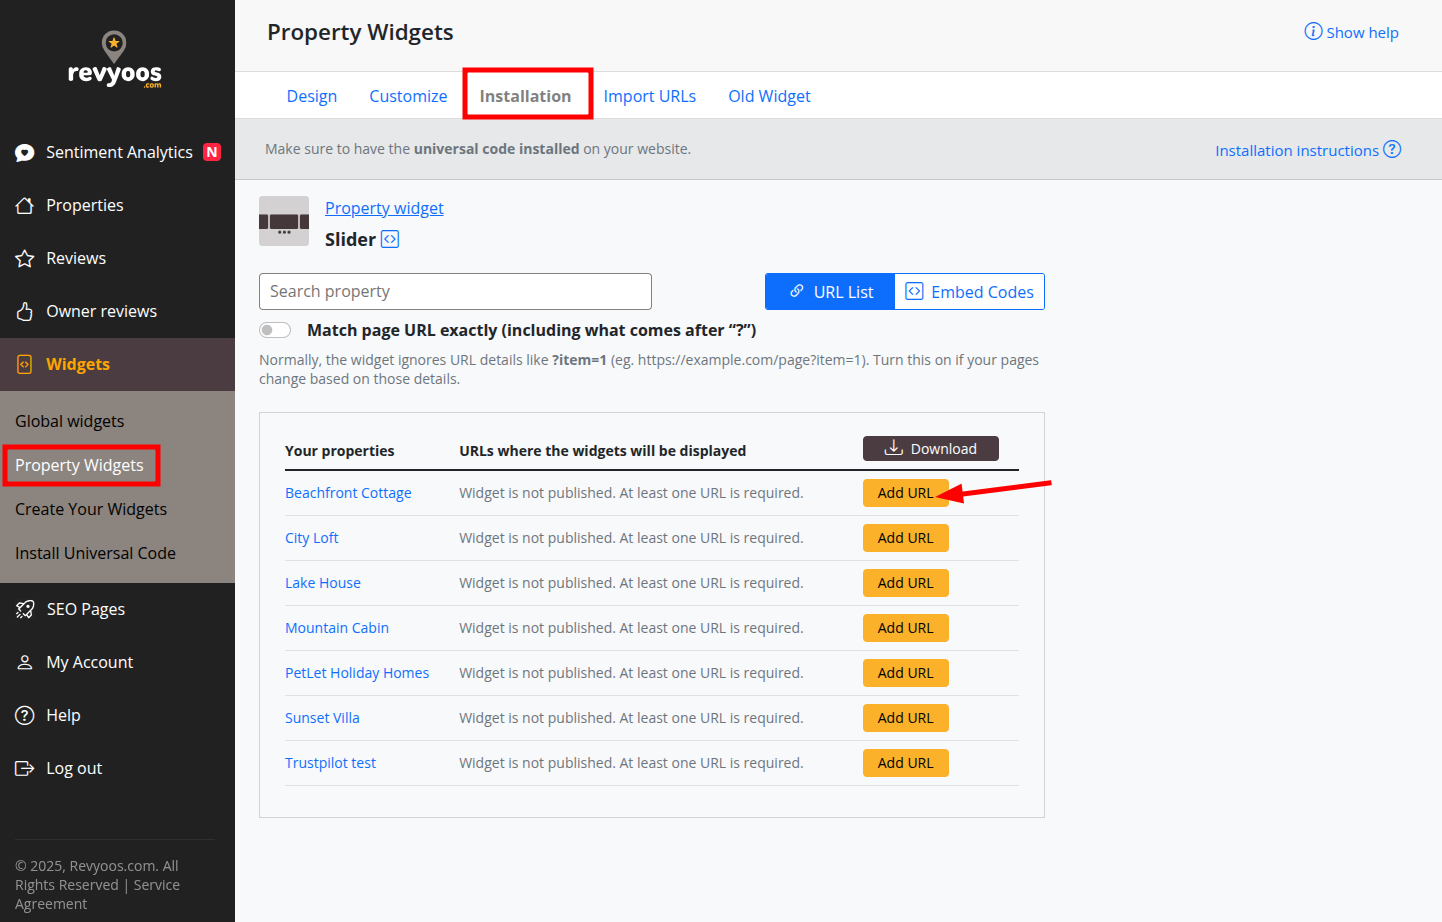1442x922 pixels.
Task: Open the Mountain Cabin property link
Action: point(337,628)
